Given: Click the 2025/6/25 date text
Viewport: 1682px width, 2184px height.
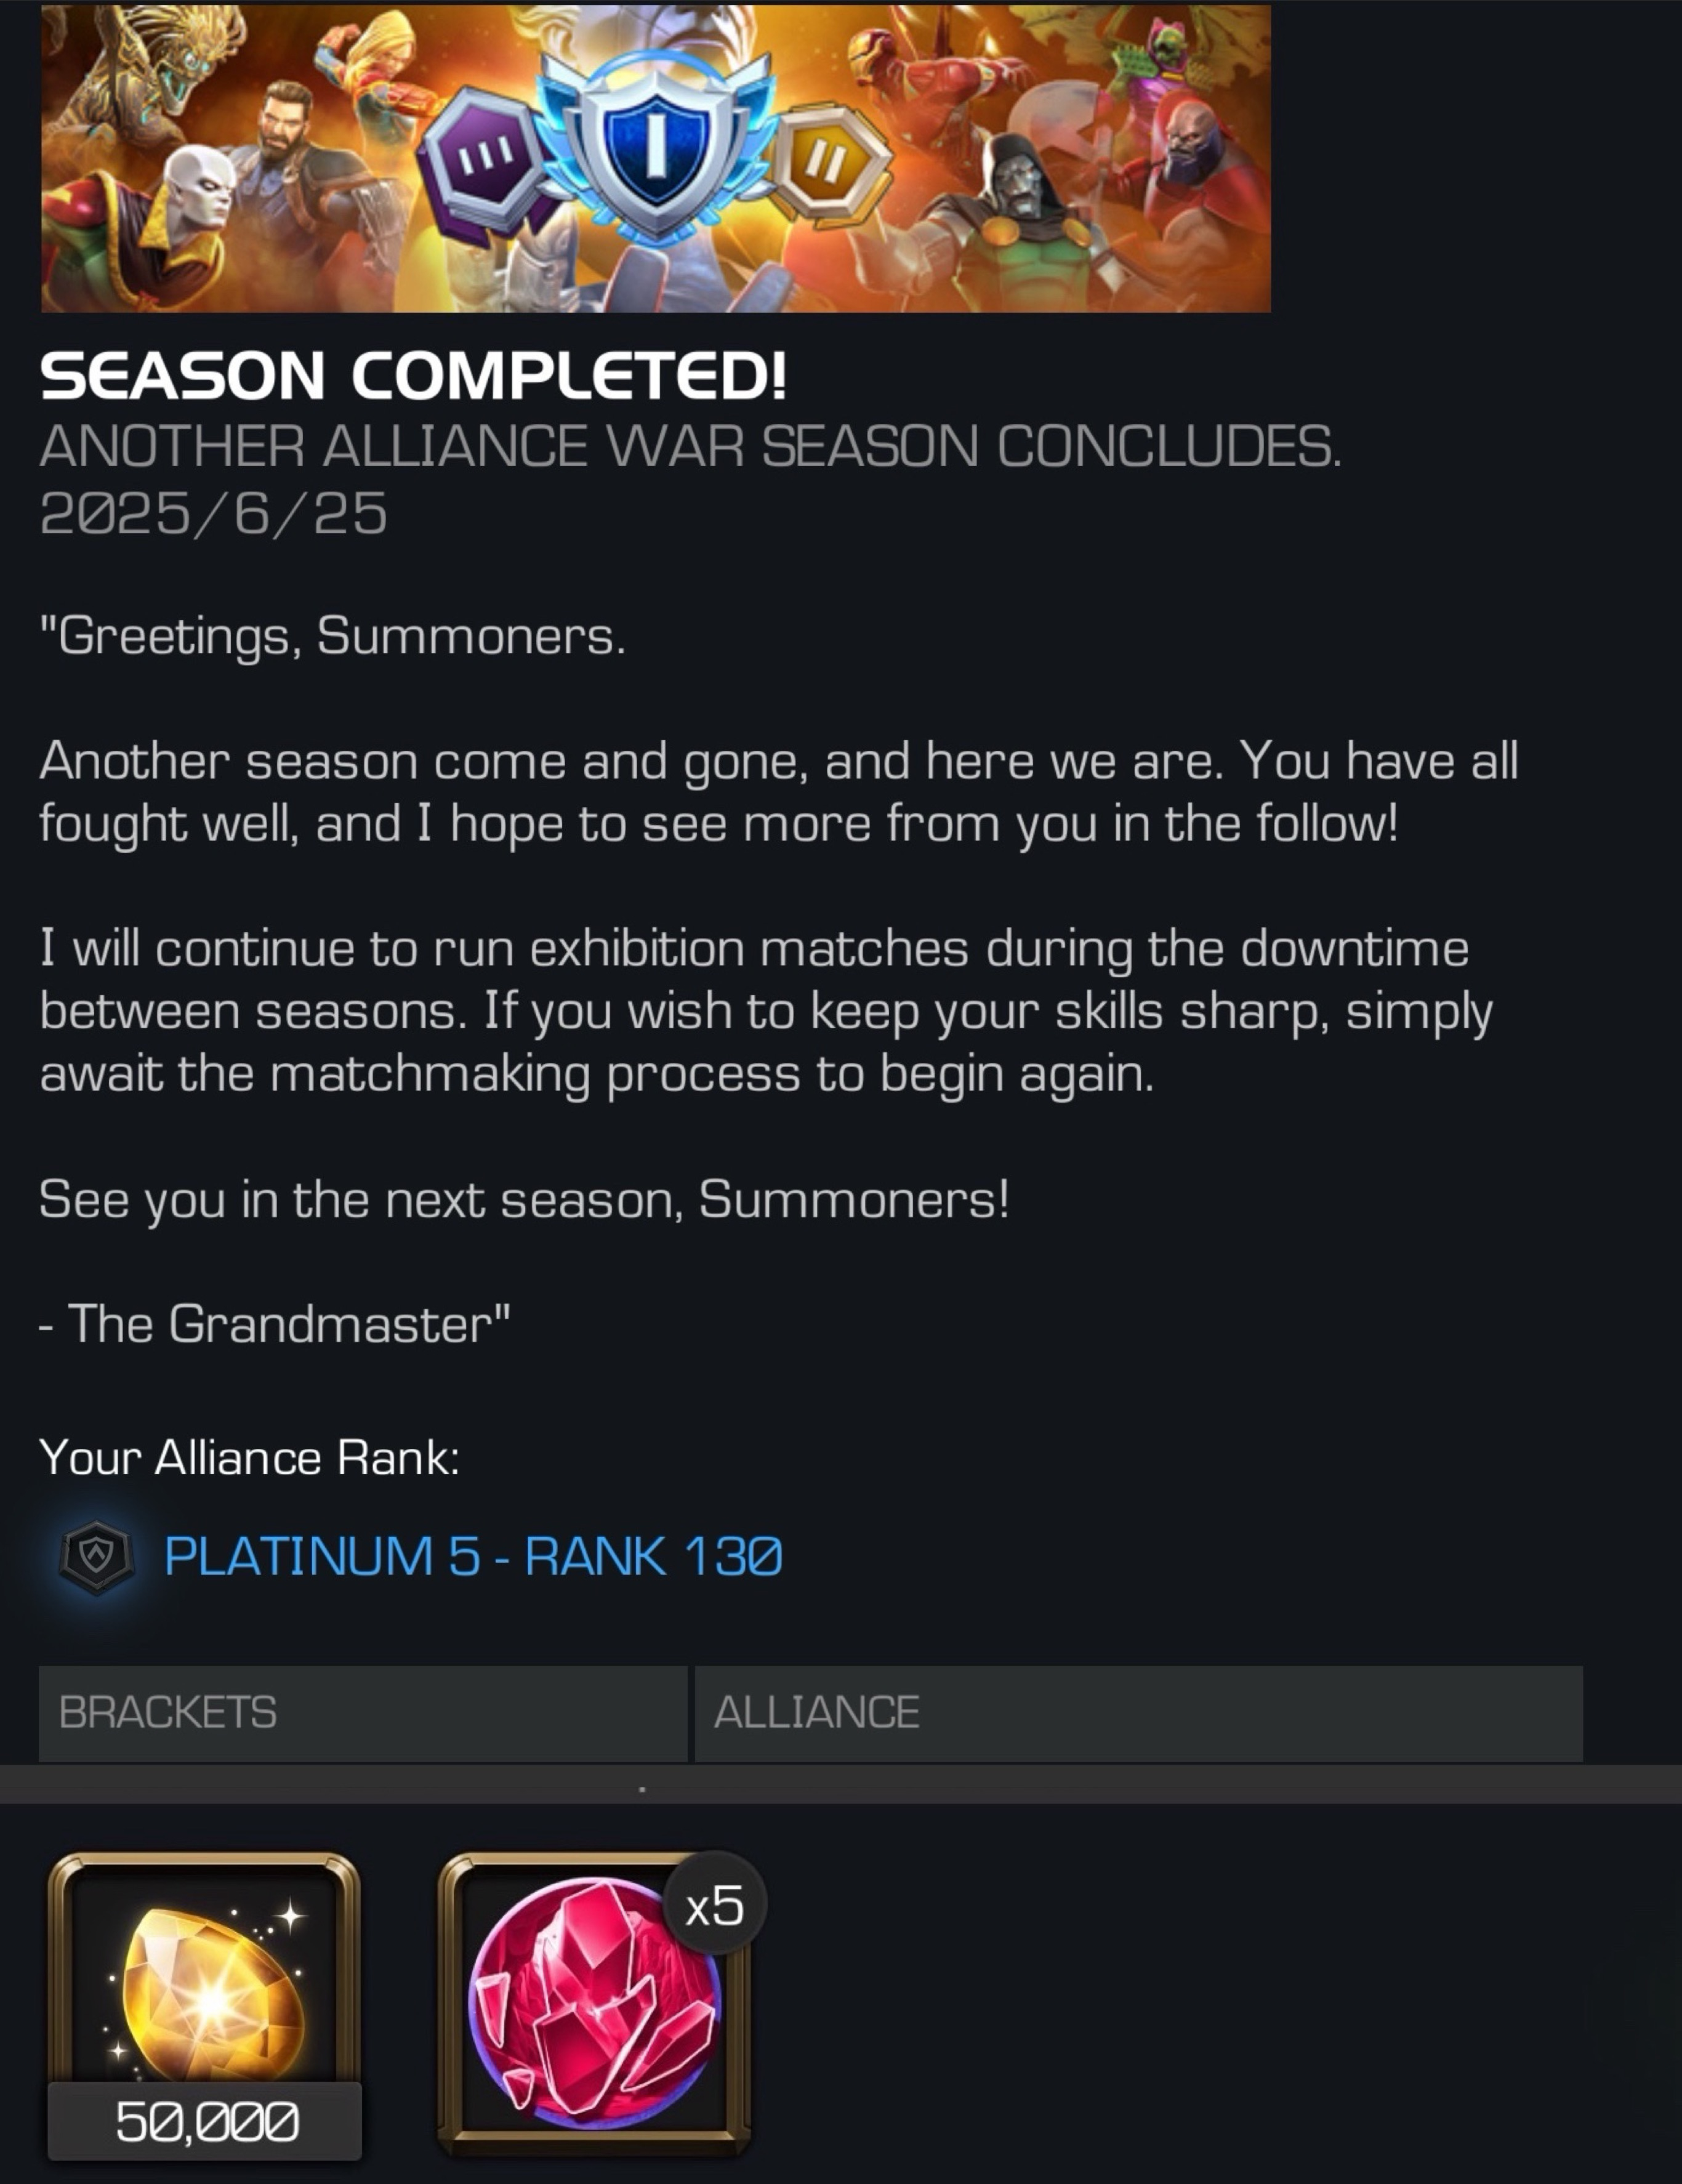Looking at the screenshot, I should tap(213, 513).
